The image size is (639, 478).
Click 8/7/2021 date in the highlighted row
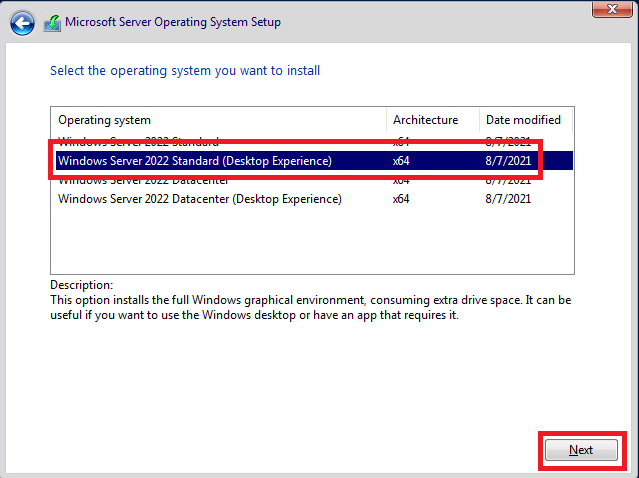tap(506, 160)
